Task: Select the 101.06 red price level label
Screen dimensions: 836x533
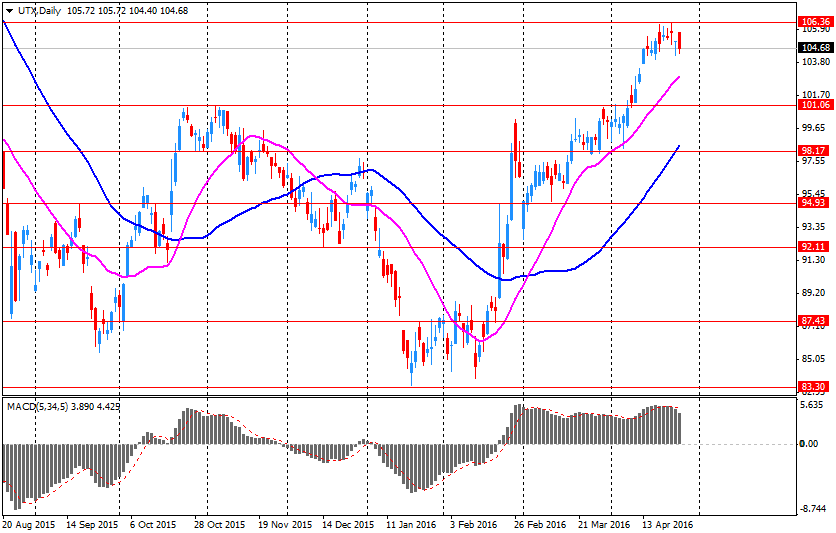Action: [x=816, y=104]
